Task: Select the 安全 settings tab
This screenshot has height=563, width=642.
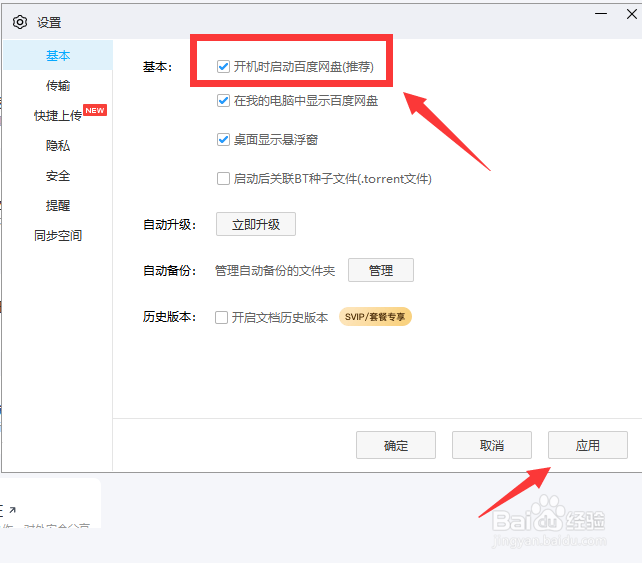Action: 58,176
